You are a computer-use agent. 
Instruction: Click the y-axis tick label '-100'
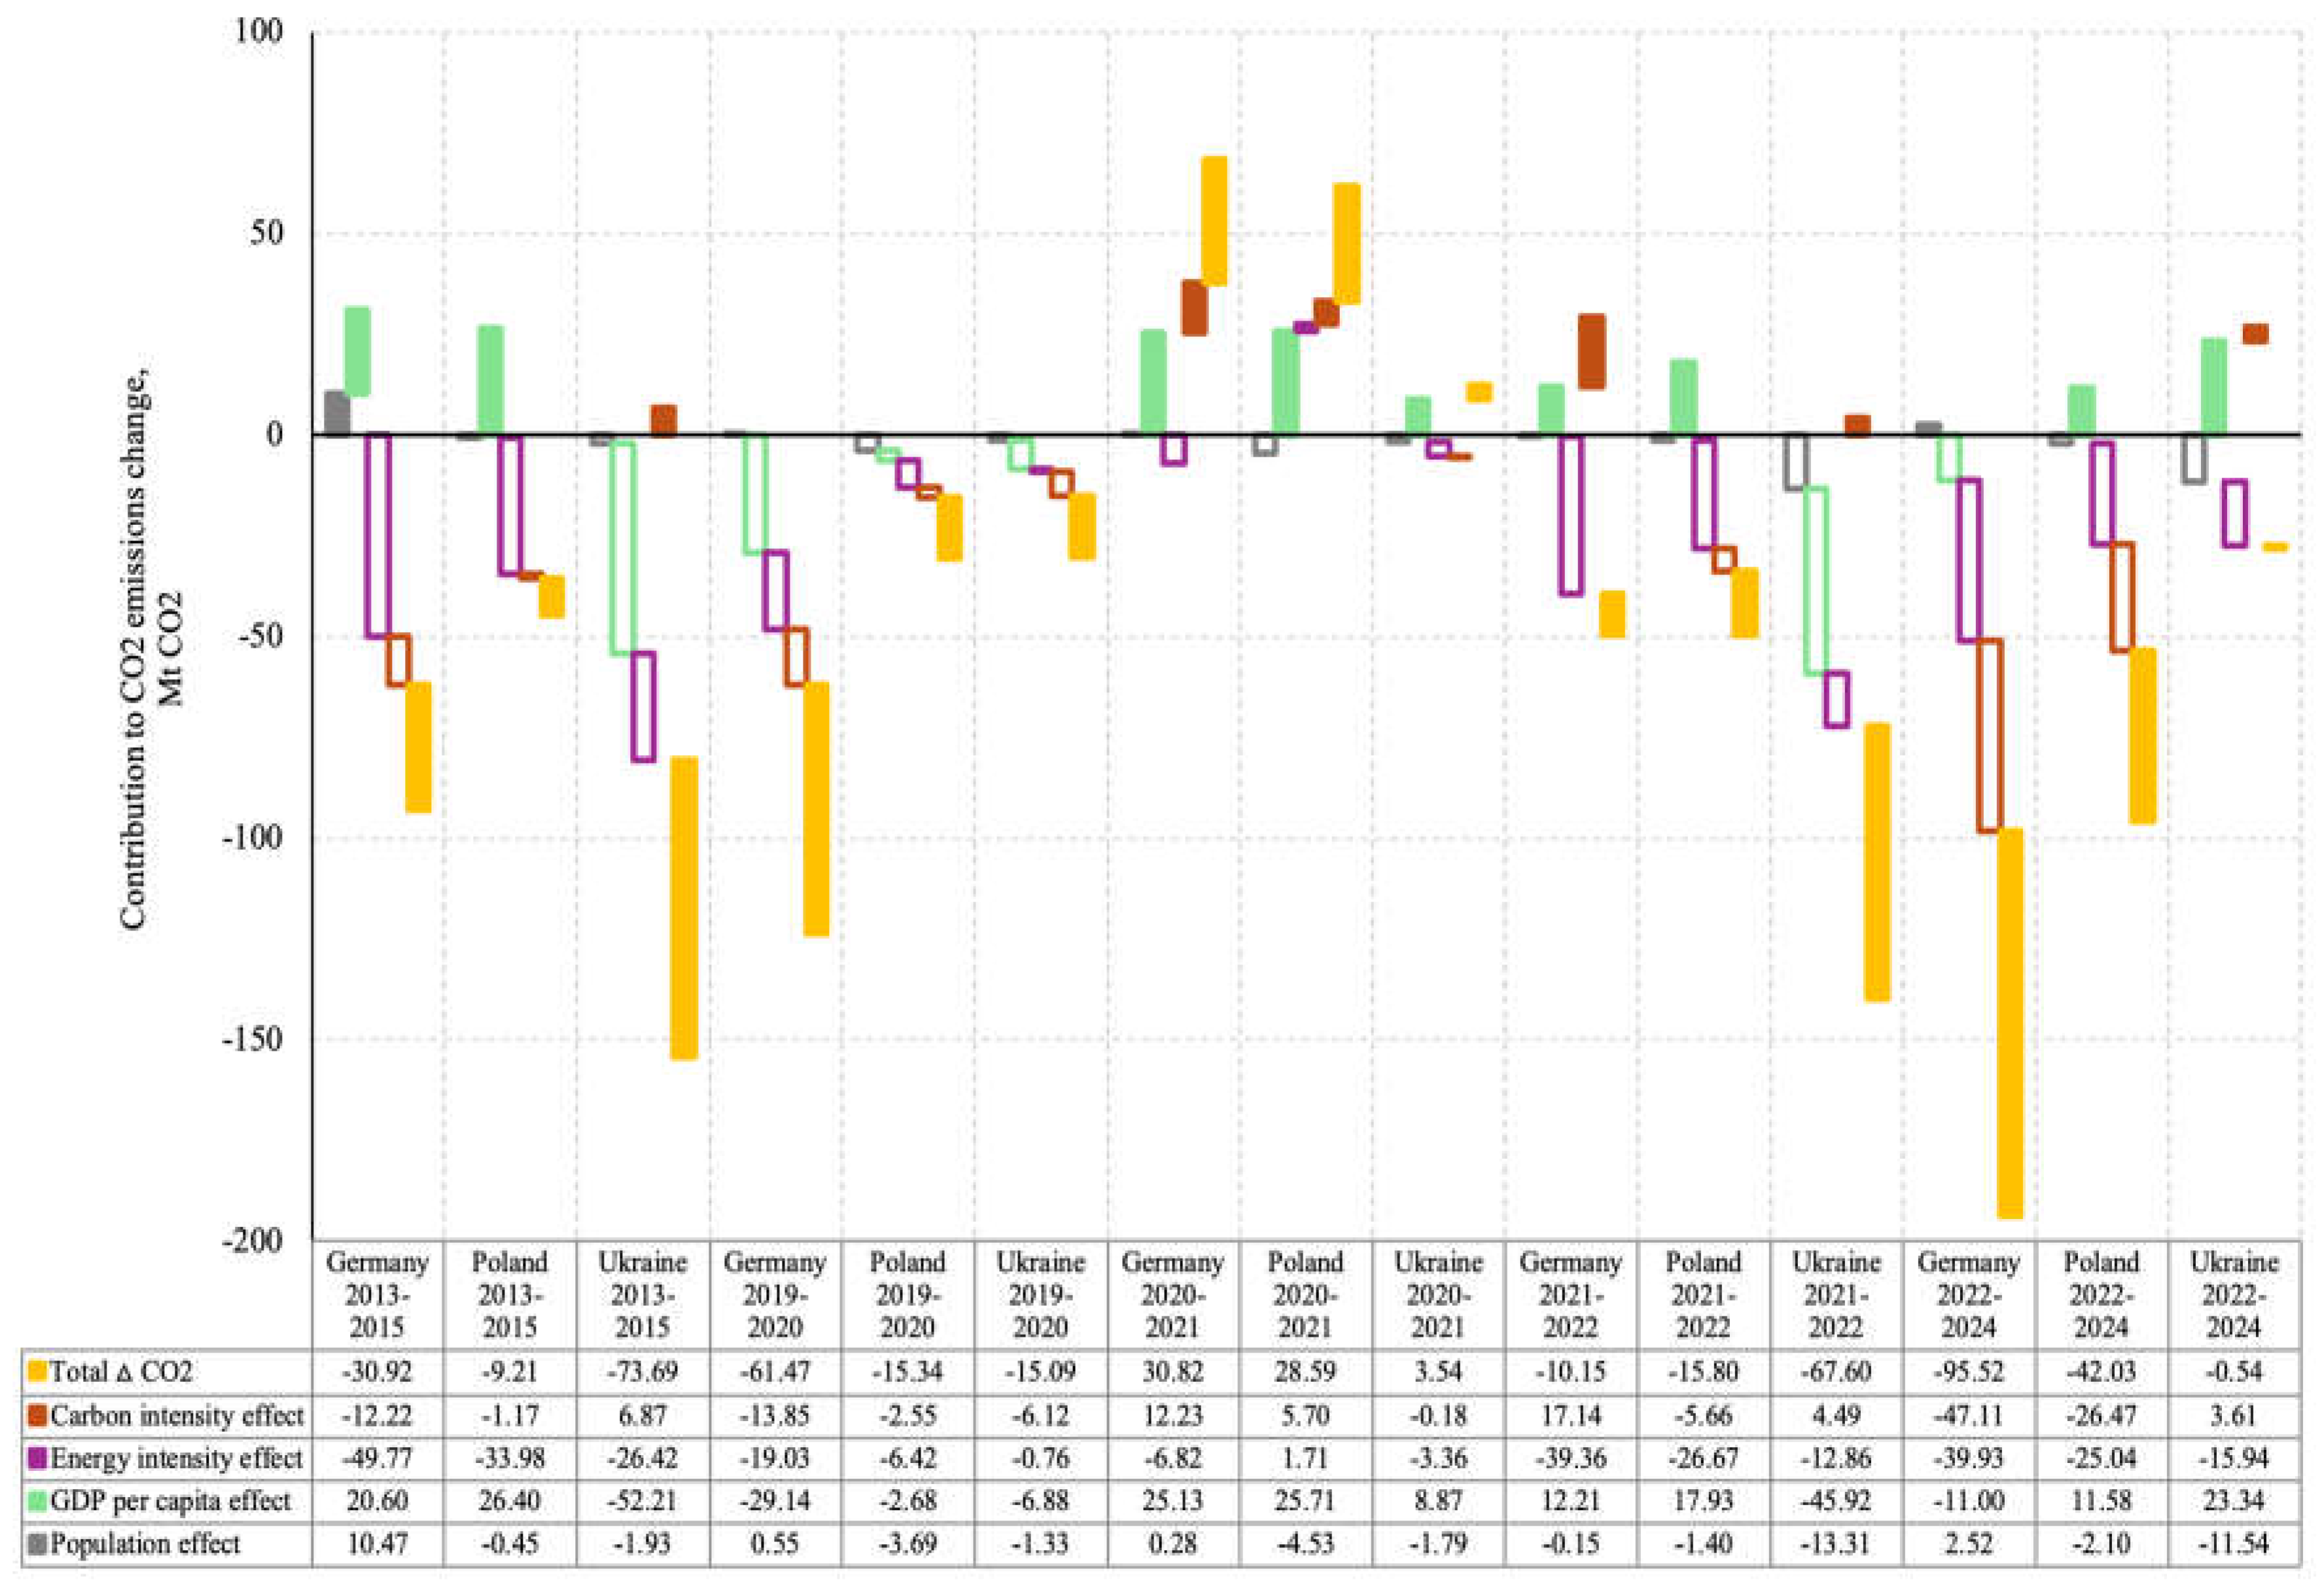(253, 838)
